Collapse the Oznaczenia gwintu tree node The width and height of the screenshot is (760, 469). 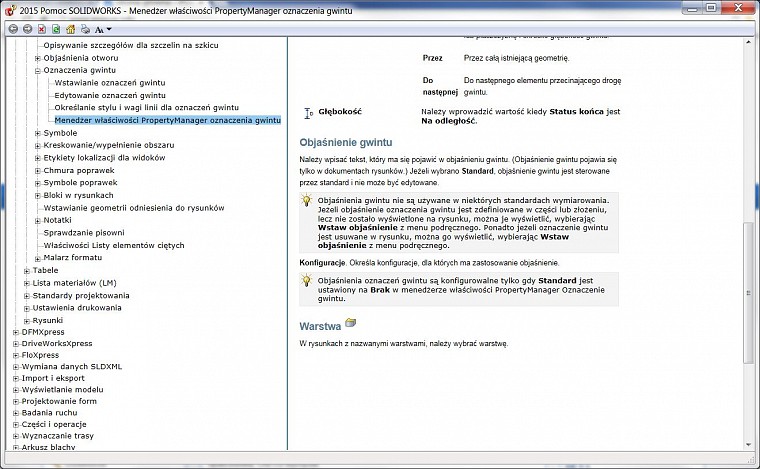point(37,71)
